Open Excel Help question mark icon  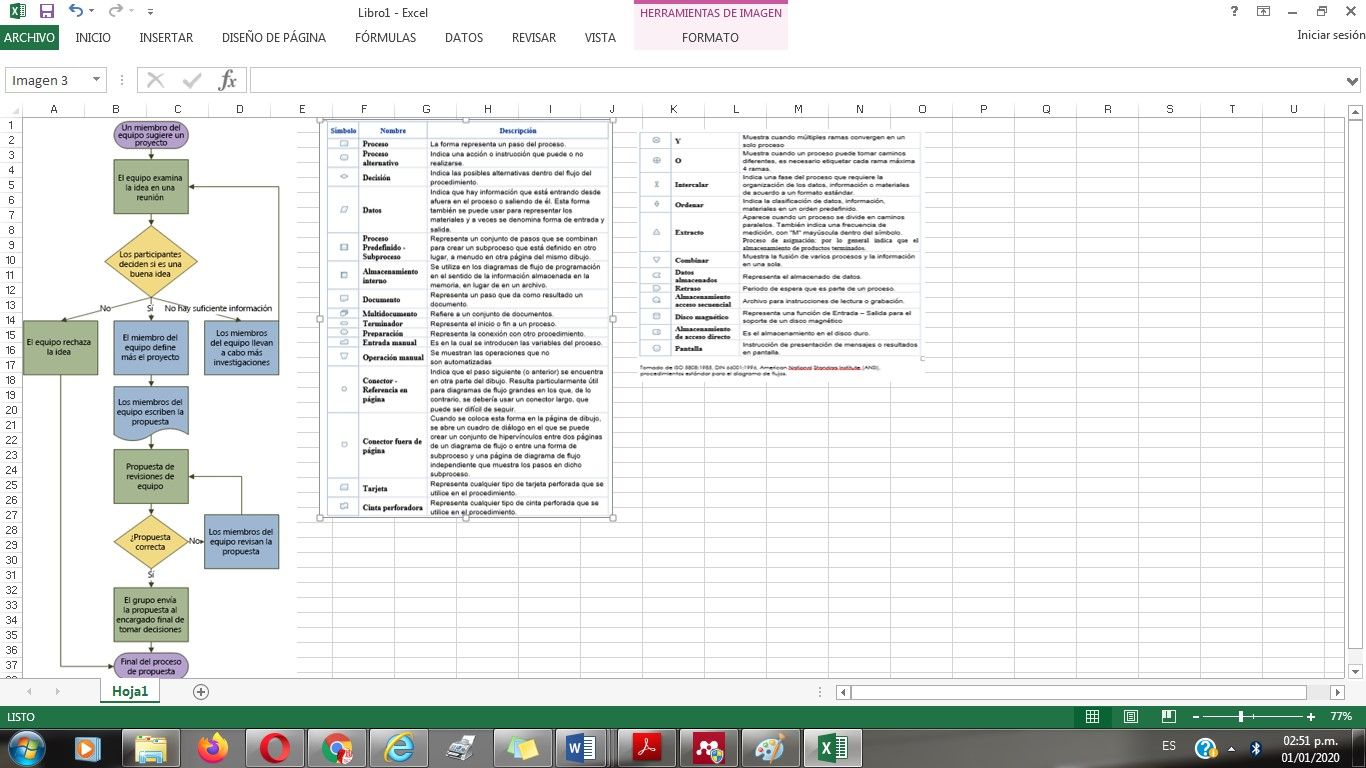(1234, 11)
